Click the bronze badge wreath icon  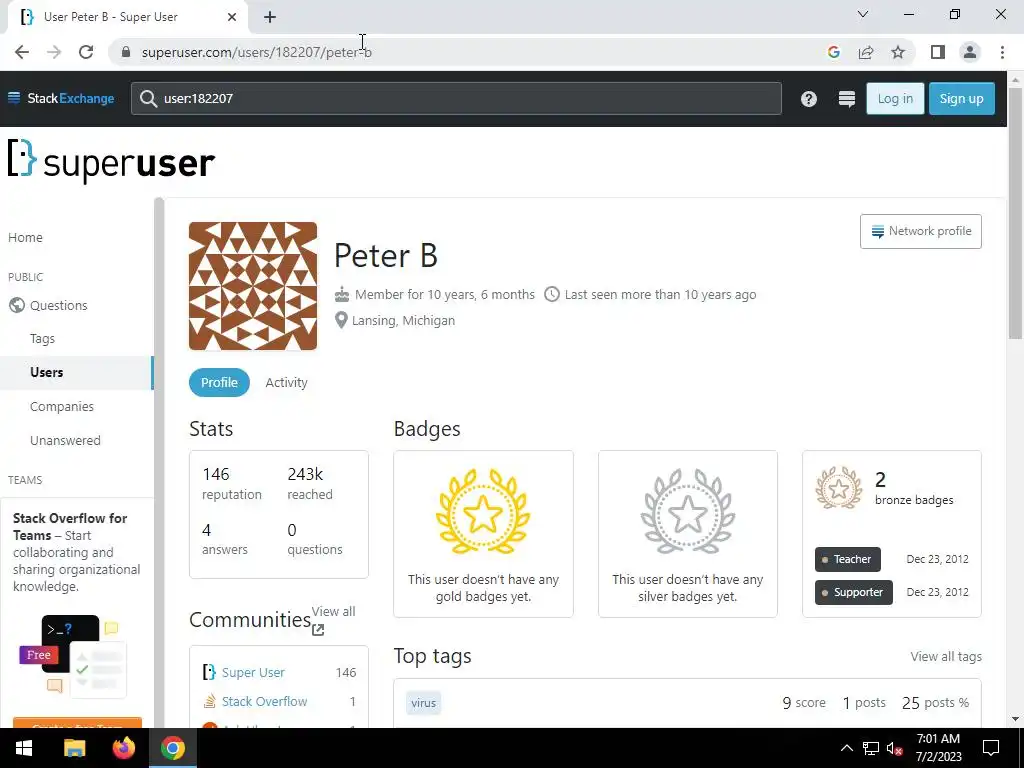(839, 487)
